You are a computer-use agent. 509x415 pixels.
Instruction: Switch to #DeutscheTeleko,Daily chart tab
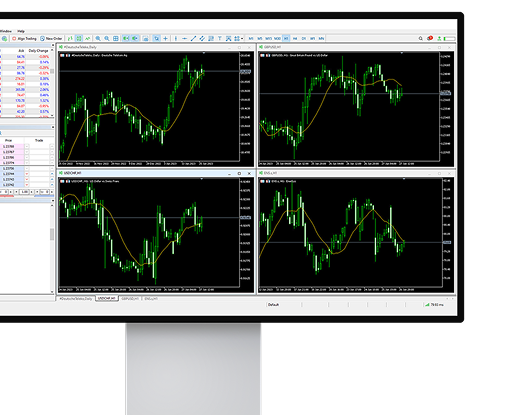tap(76, 299)
